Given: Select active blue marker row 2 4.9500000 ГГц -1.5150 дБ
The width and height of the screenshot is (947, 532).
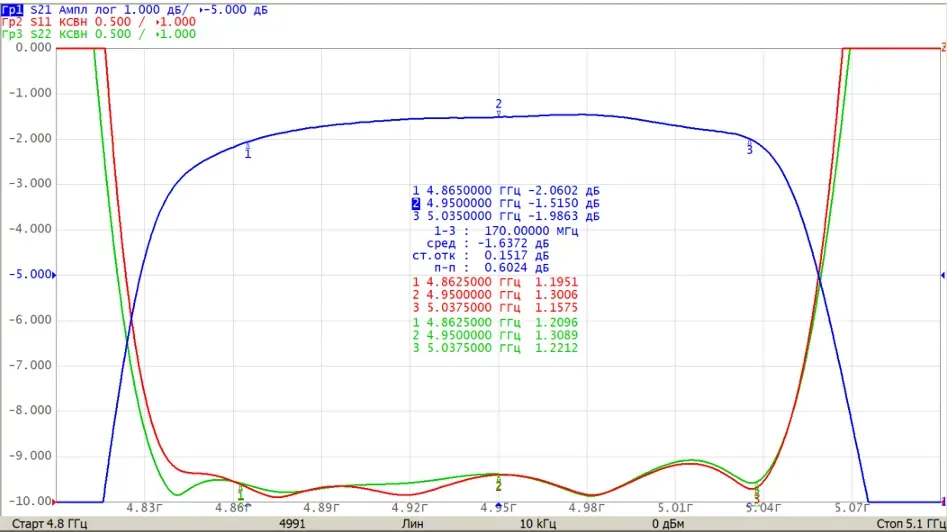Looking at the screenshot, I should tap(506, 204).
